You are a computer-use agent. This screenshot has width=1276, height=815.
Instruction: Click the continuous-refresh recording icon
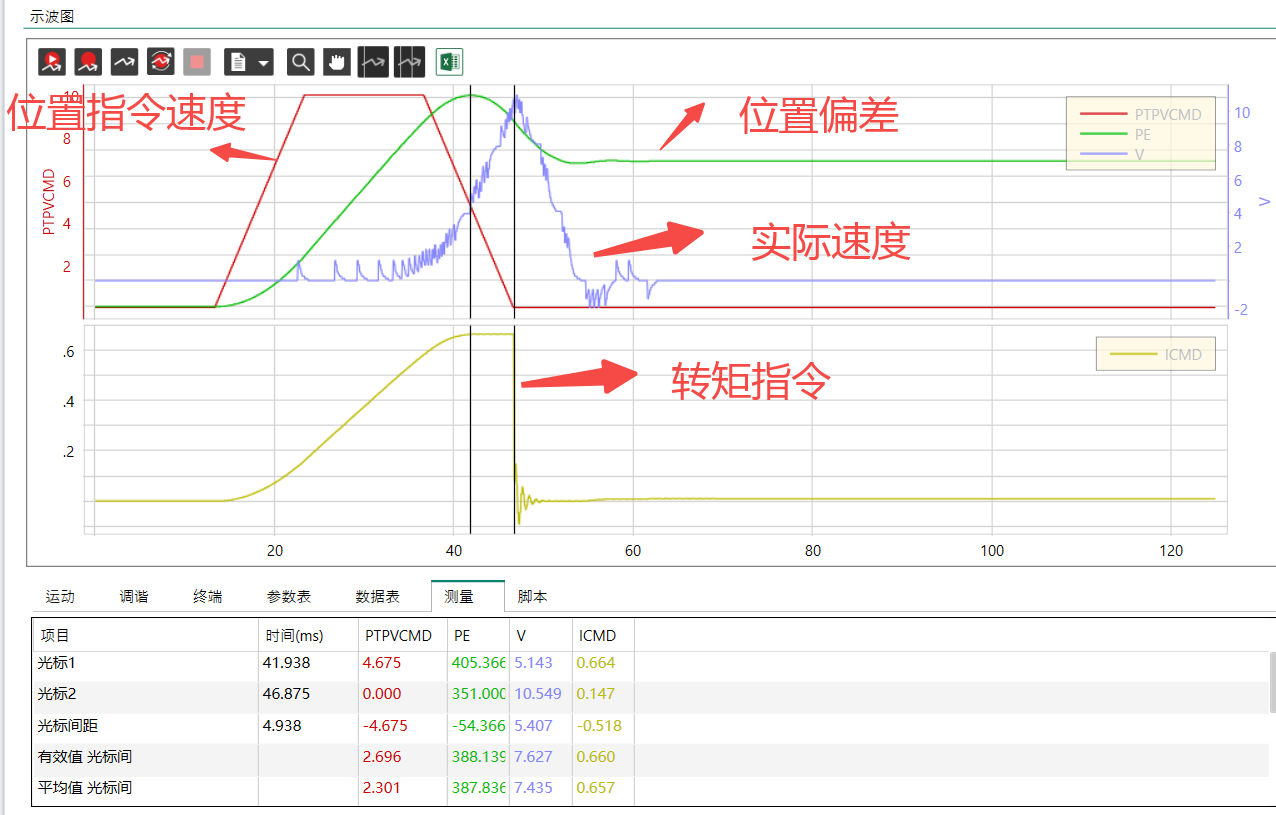click(x=160, y=62)
